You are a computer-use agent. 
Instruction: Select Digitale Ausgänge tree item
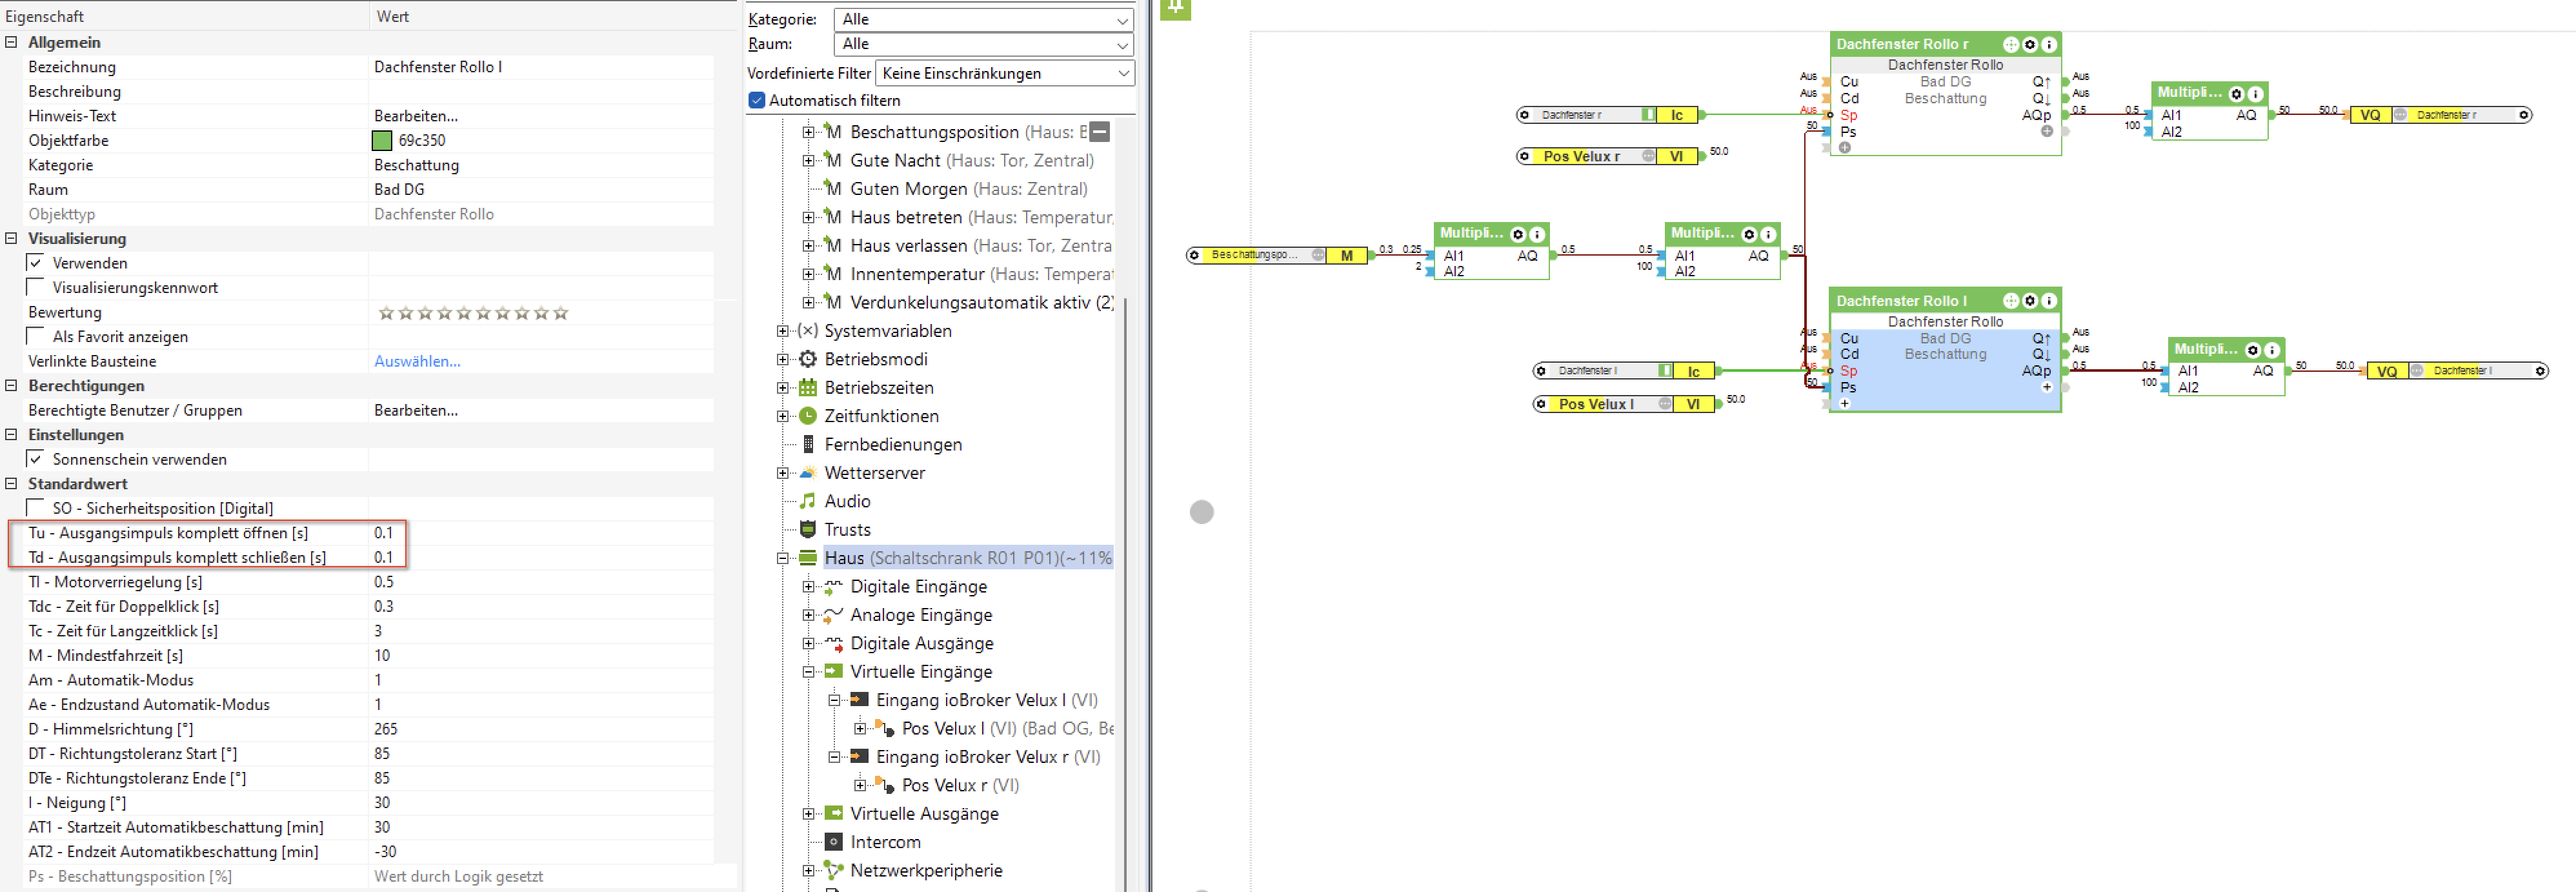(x=921, y=643)
